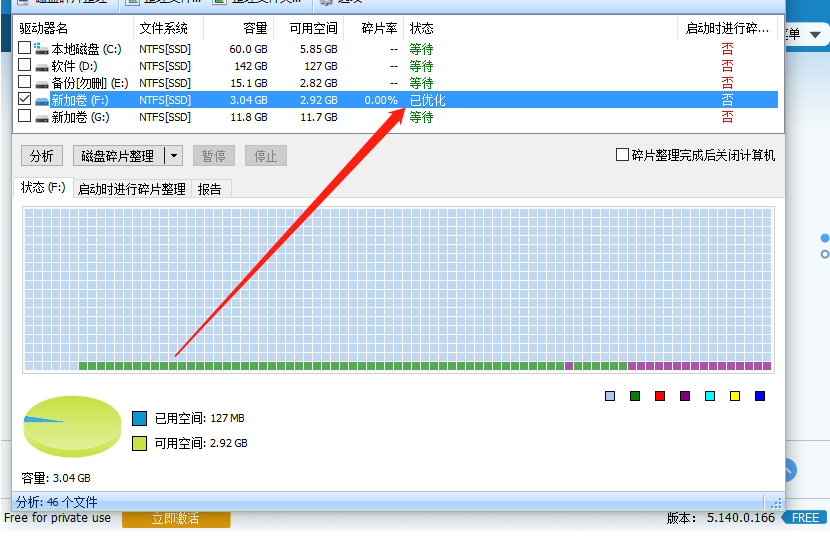
Task: Click the 启动时进行碎... column header
Action: 727,28
